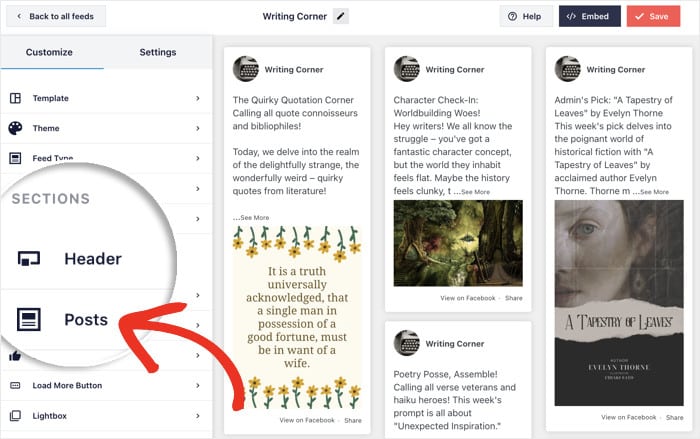The image size is (700, 439).
Task: Expand the Theme row arrow
Action: 198,129
